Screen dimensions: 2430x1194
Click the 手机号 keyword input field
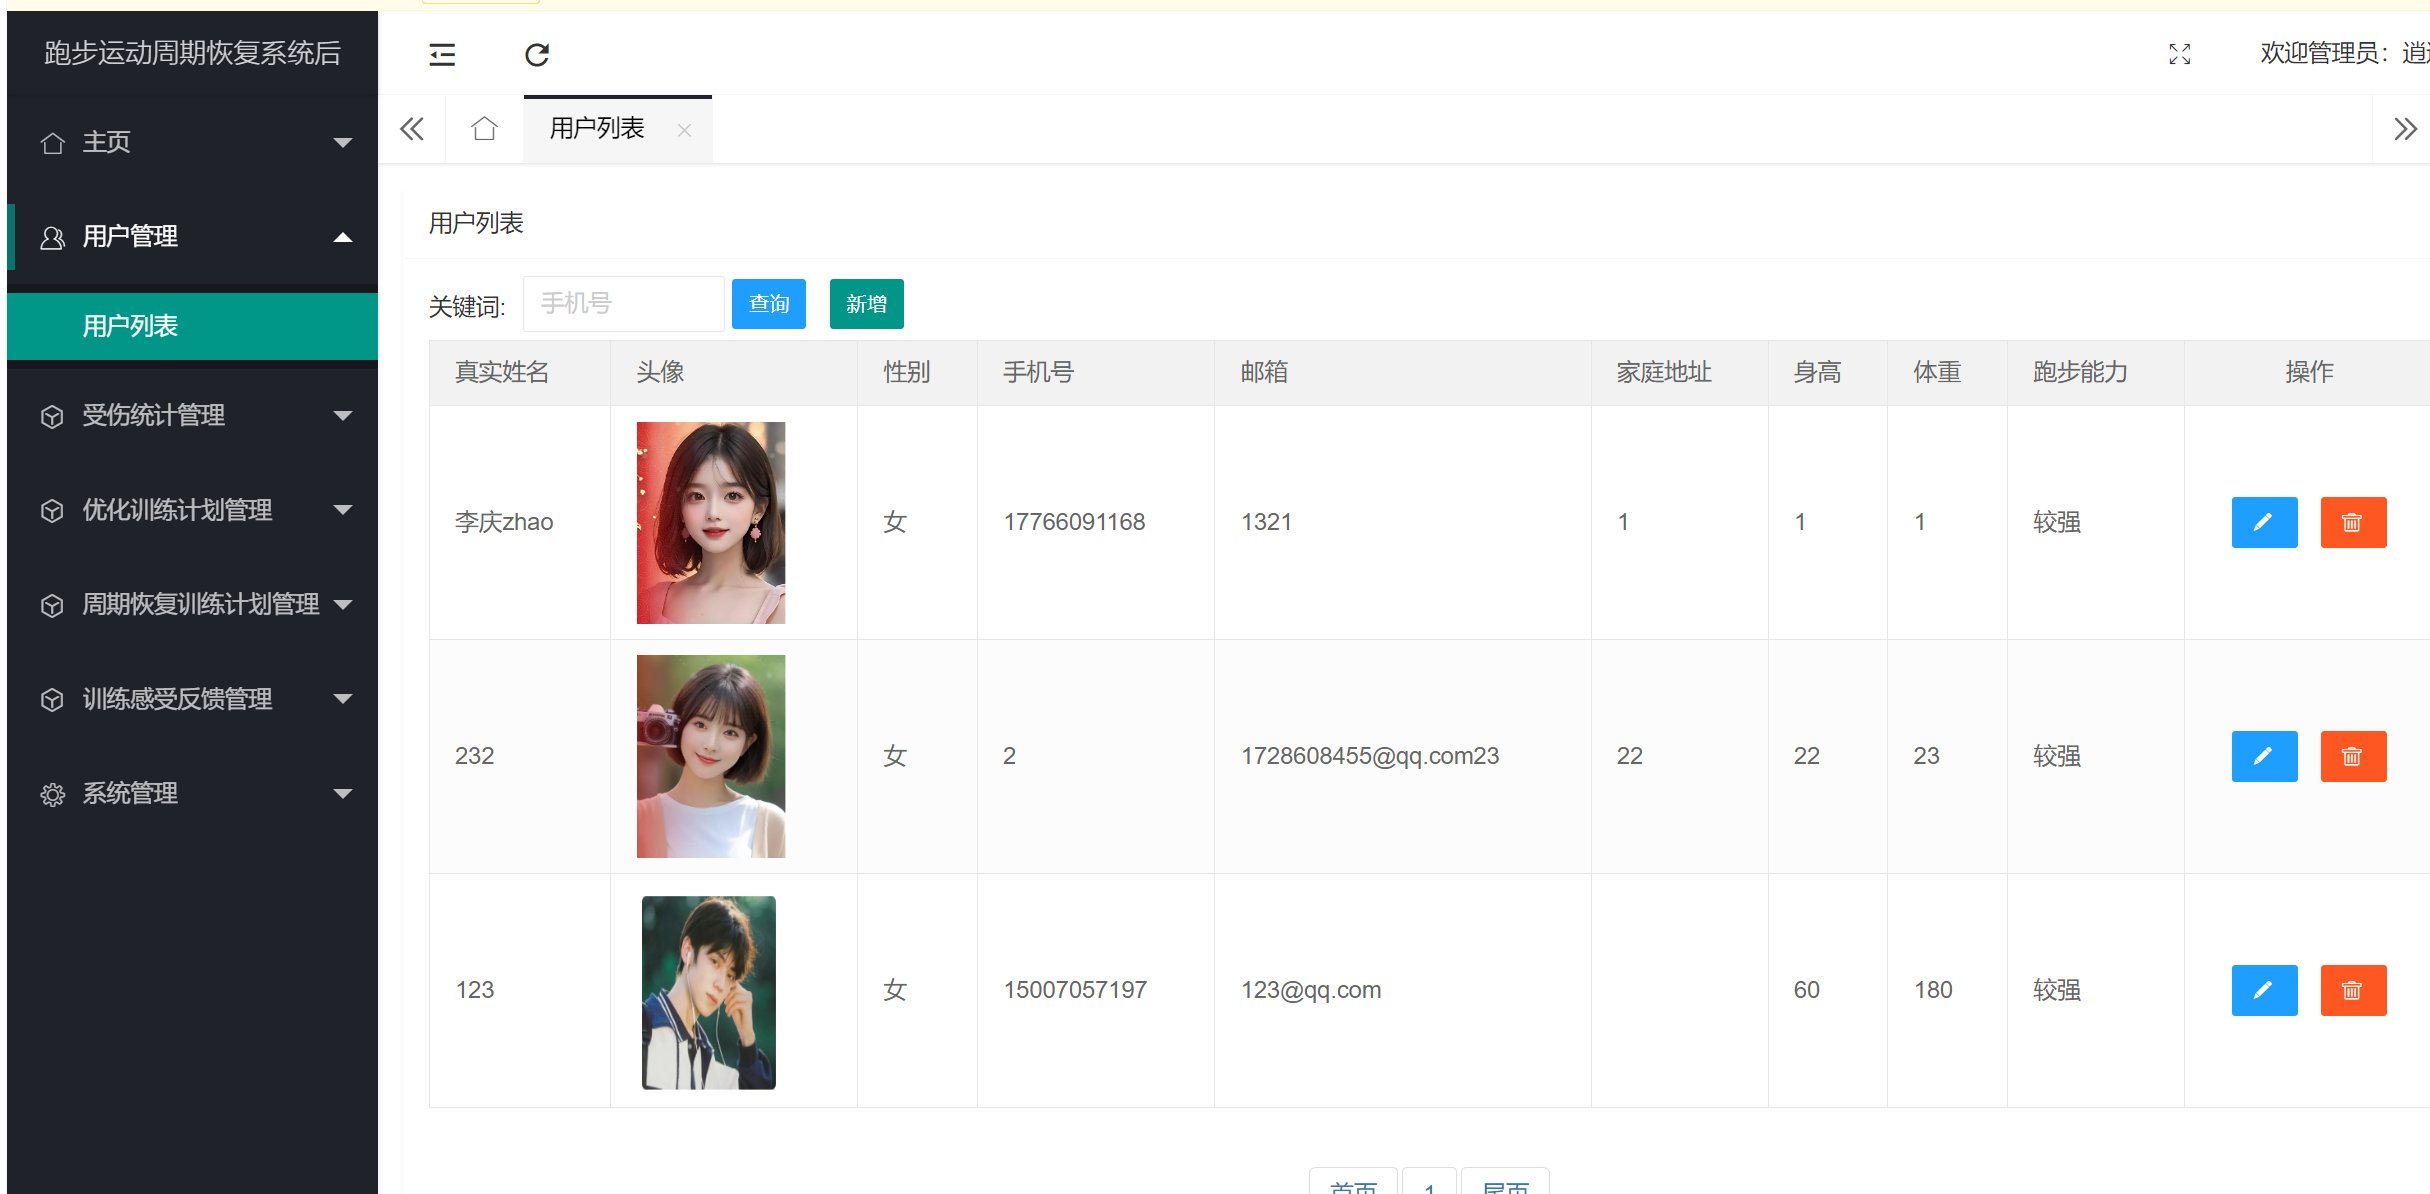[623, 304]
